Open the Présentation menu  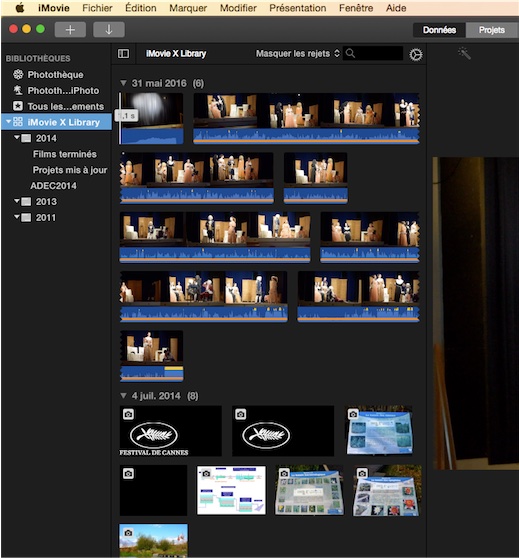pyautogui.click(x=298, y=8)
